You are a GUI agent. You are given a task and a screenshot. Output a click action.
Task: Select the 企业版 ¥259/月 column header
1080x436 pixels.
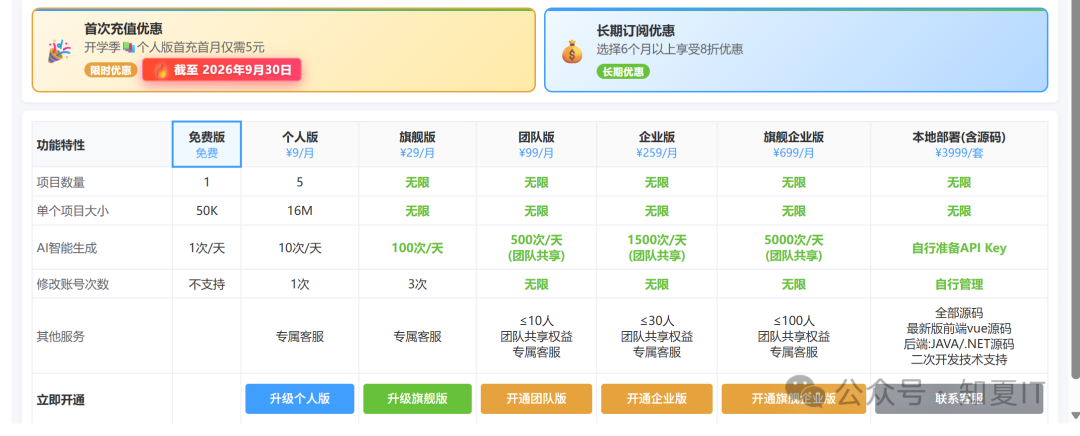click(656, 145)
